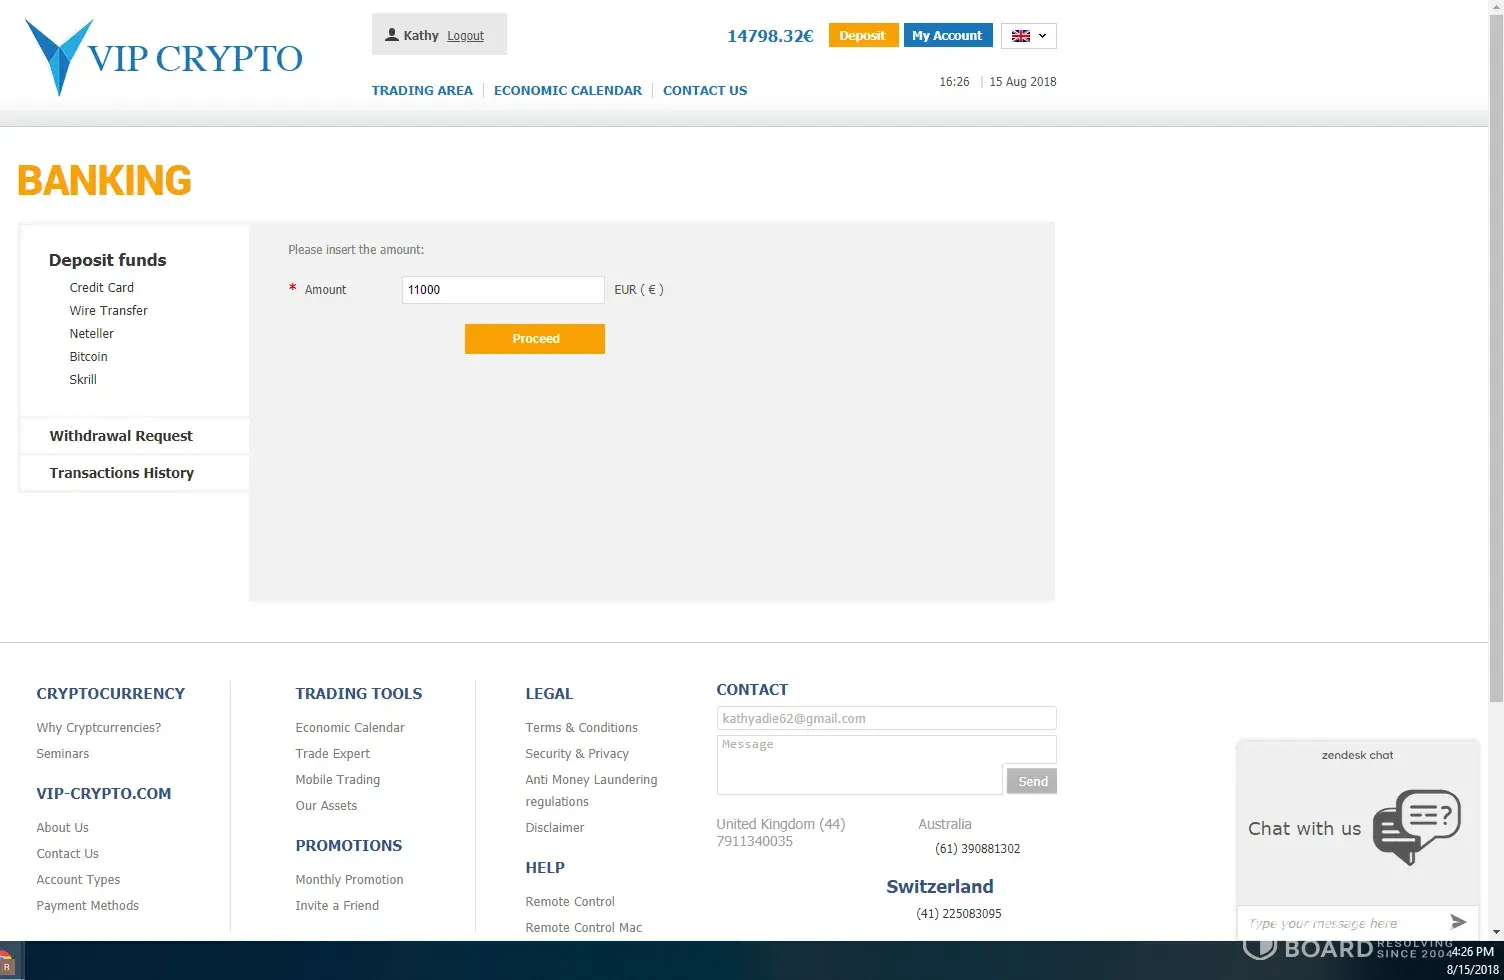Image resolution: width=1504 pixels, height=980 pixels.
Task: Click the UK flag language icon
Action: [x=1020, y=36]
